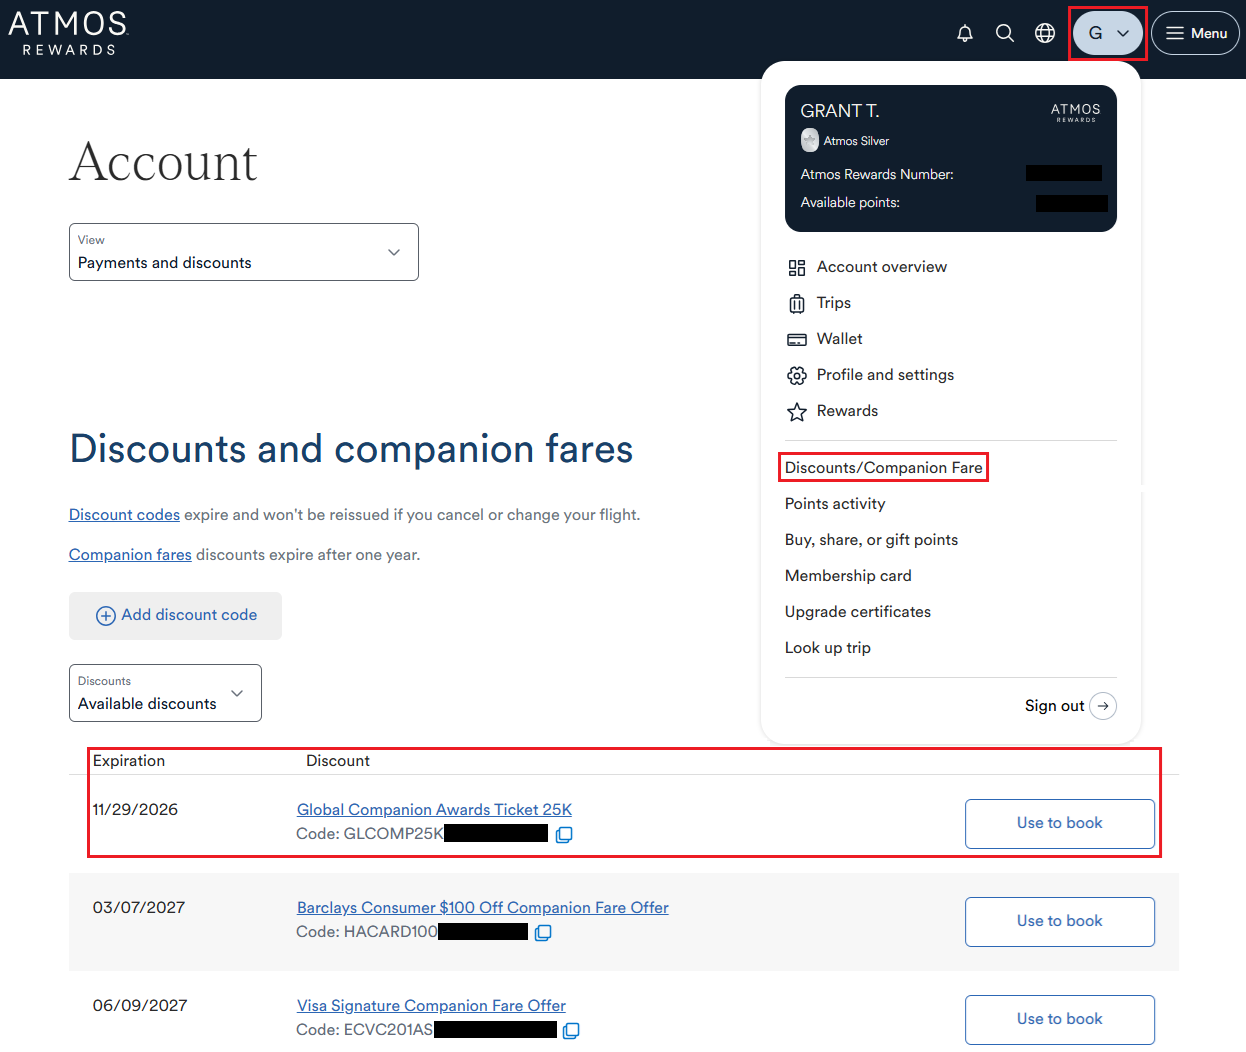The width and height of the screenshot is (1246, 1052).
Task: Click the 06/09/2027 expiration date
Action: coord(140,1006)
